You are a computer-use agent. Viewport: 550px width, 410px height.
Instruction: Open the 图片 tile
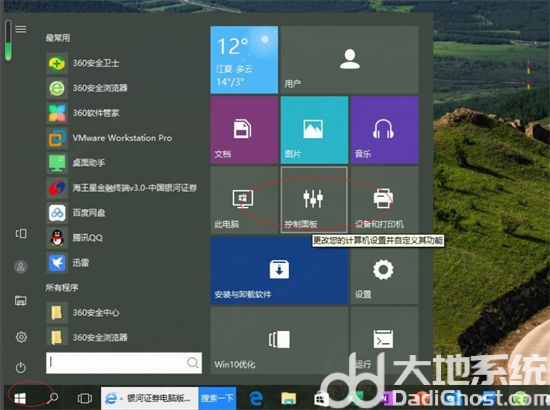tap(314, 130)
